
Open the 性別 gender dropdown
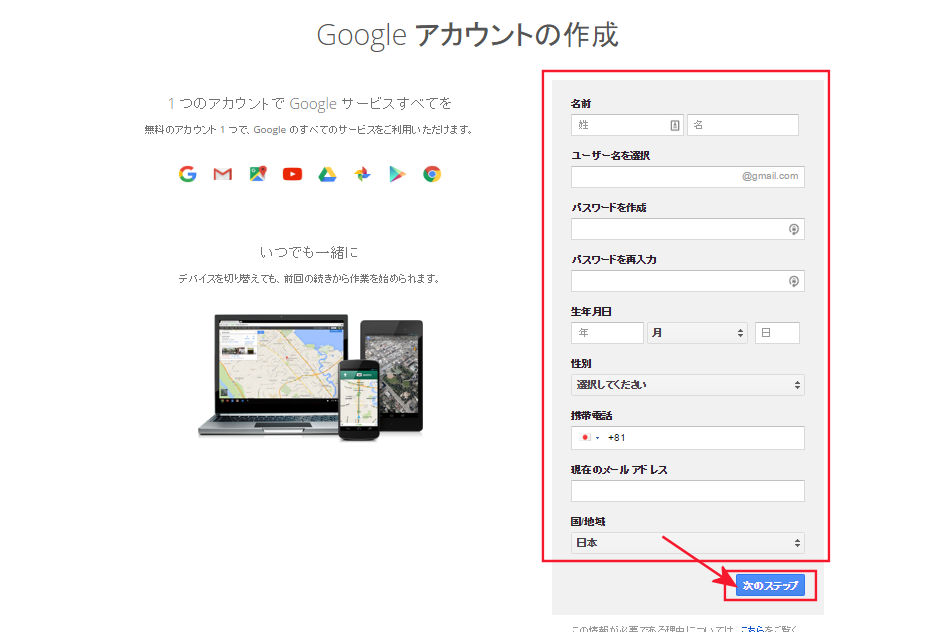click(x=688, y=385)
